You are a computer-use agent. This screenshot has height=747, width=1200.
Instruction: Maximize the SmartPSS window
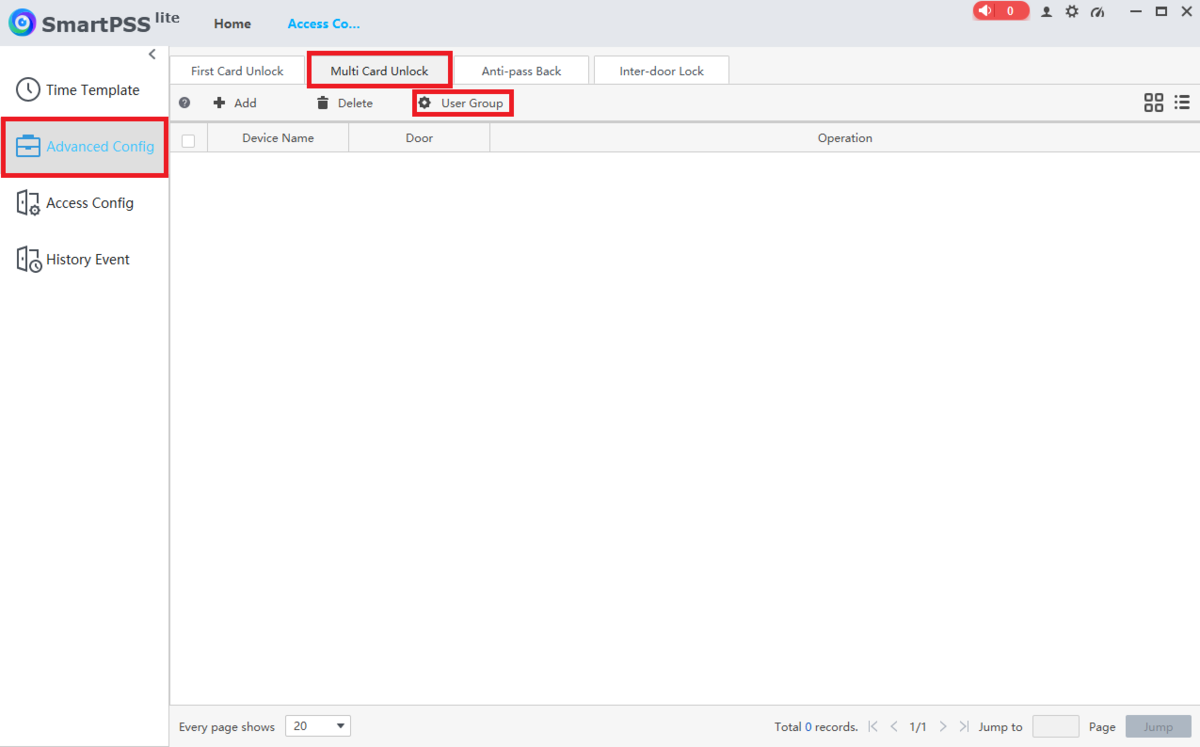click(1161, 12)
